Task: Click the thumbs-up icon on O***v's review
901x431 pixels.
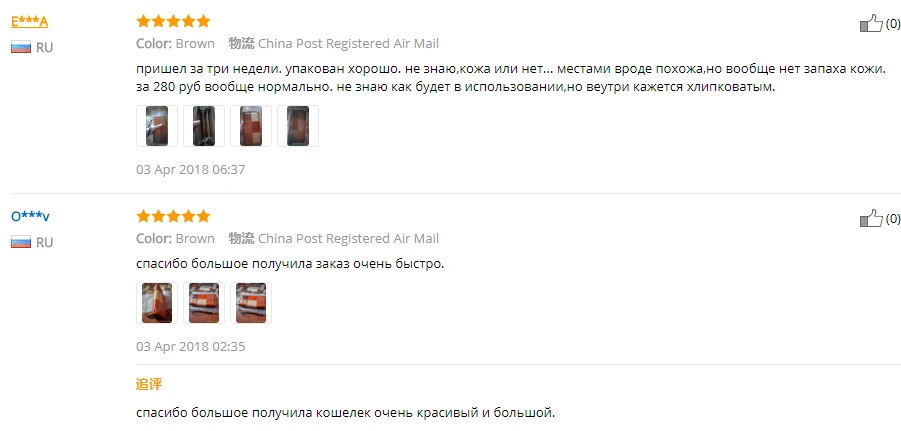Action: (x=871, y=218)
